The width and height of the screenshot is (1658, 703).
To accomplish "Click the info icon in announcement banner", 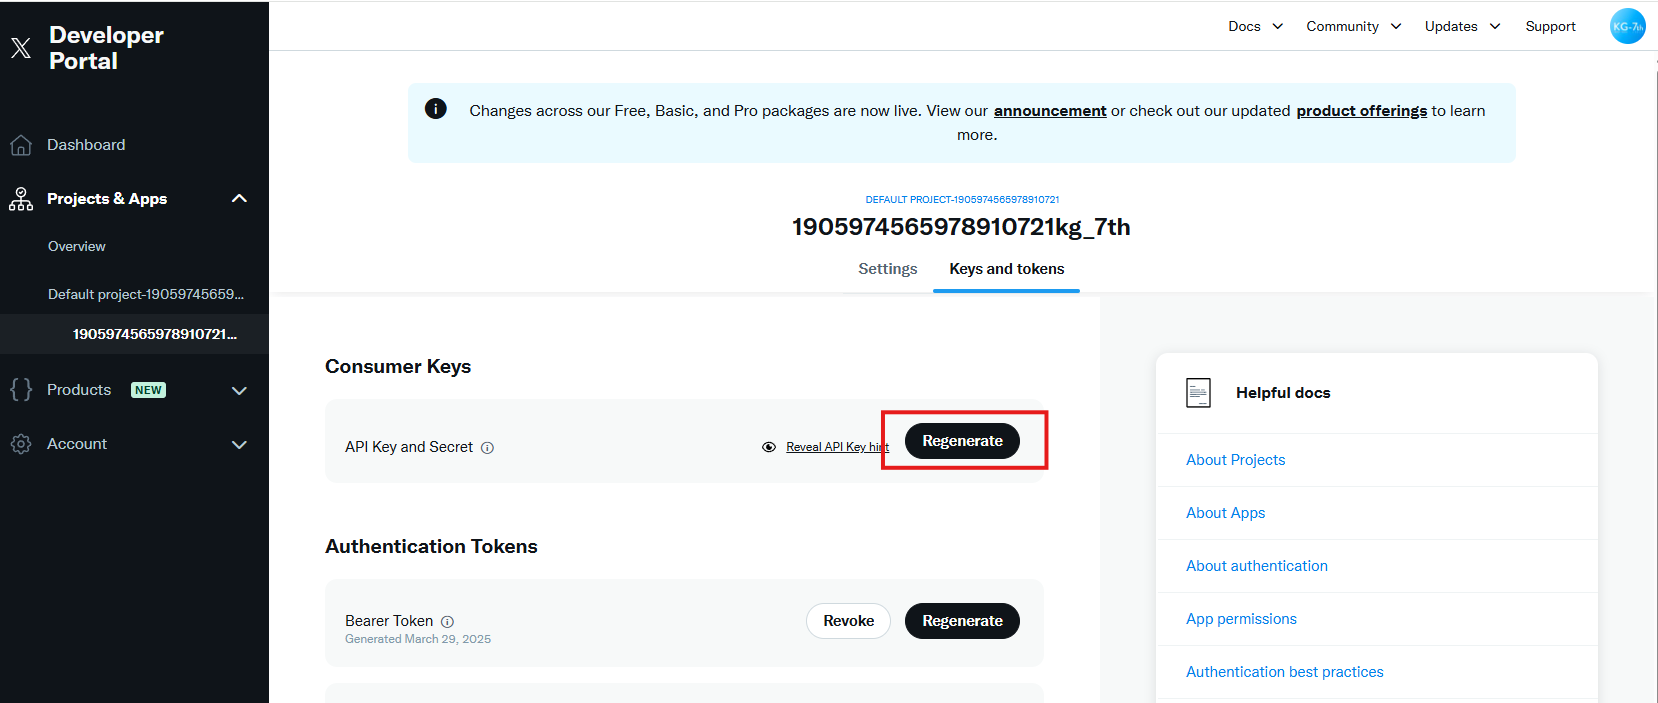I will 436,109.
